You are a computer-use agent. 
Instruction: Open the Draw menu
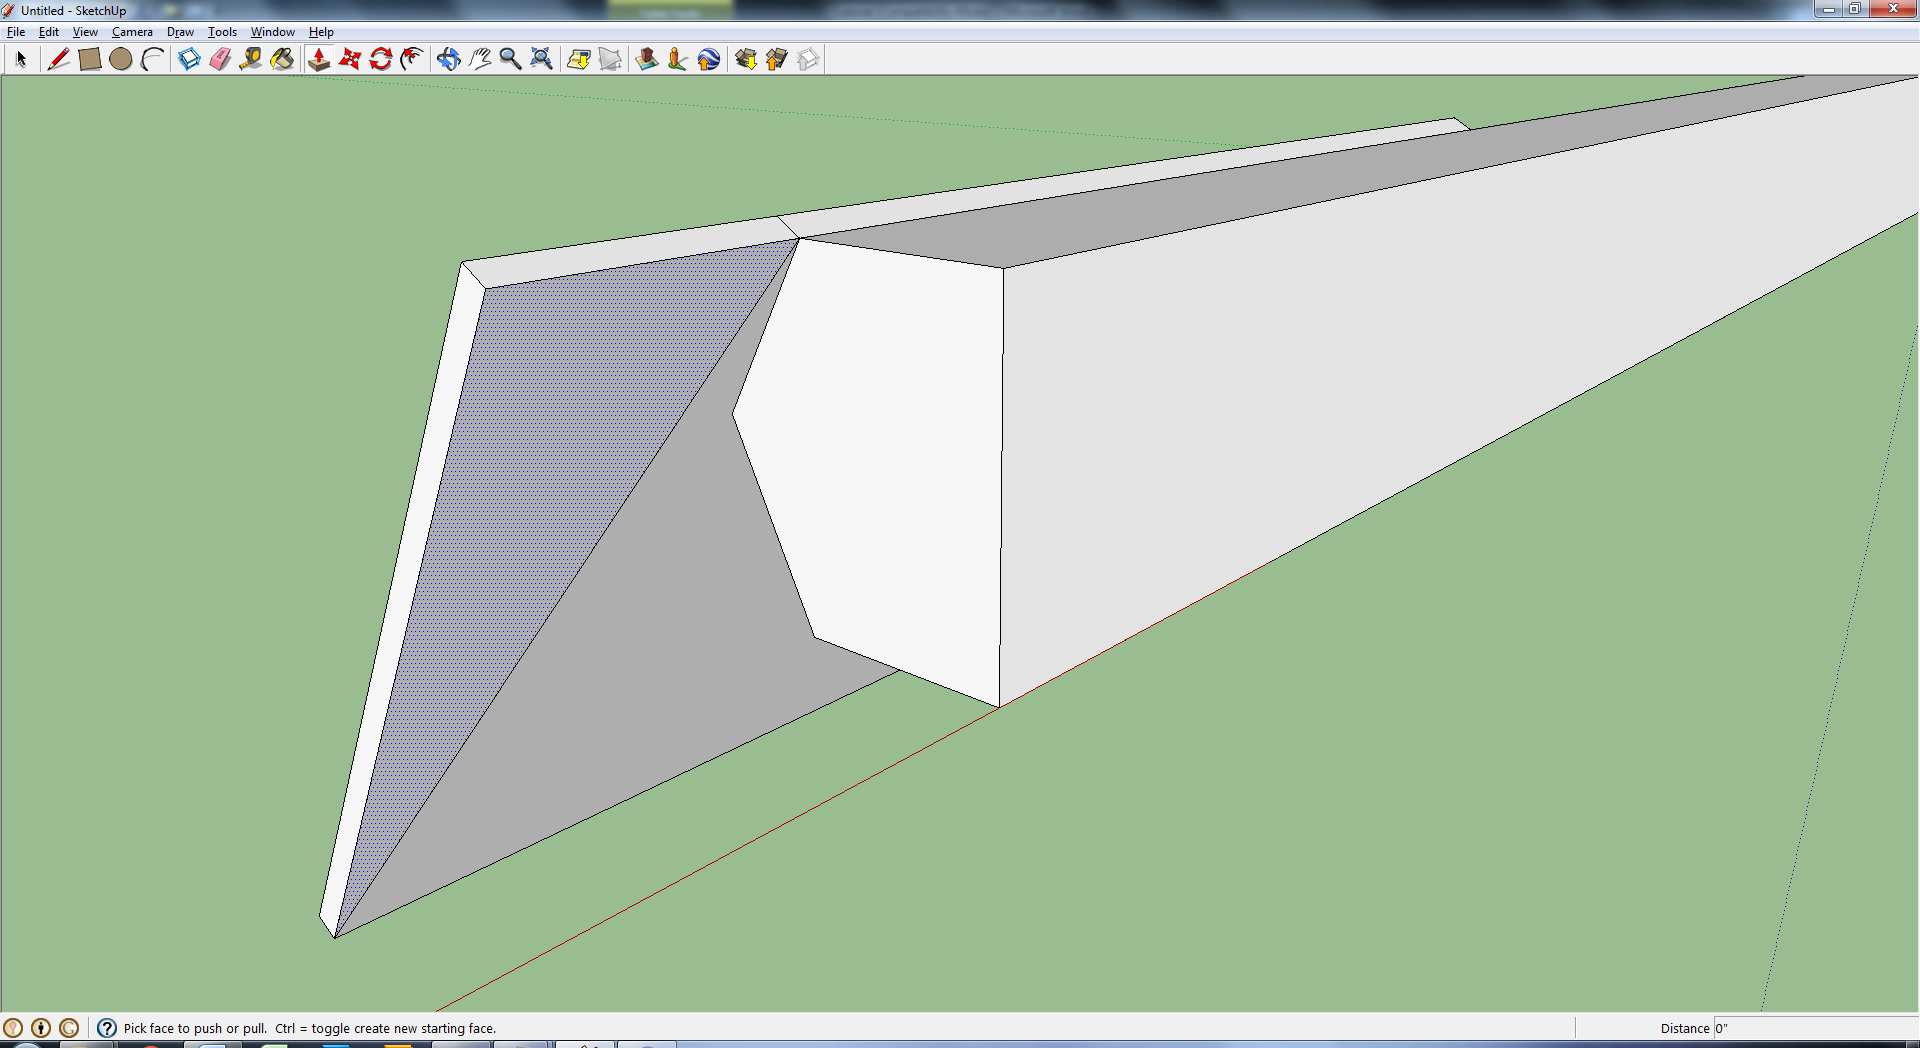(x=180, y=32)
